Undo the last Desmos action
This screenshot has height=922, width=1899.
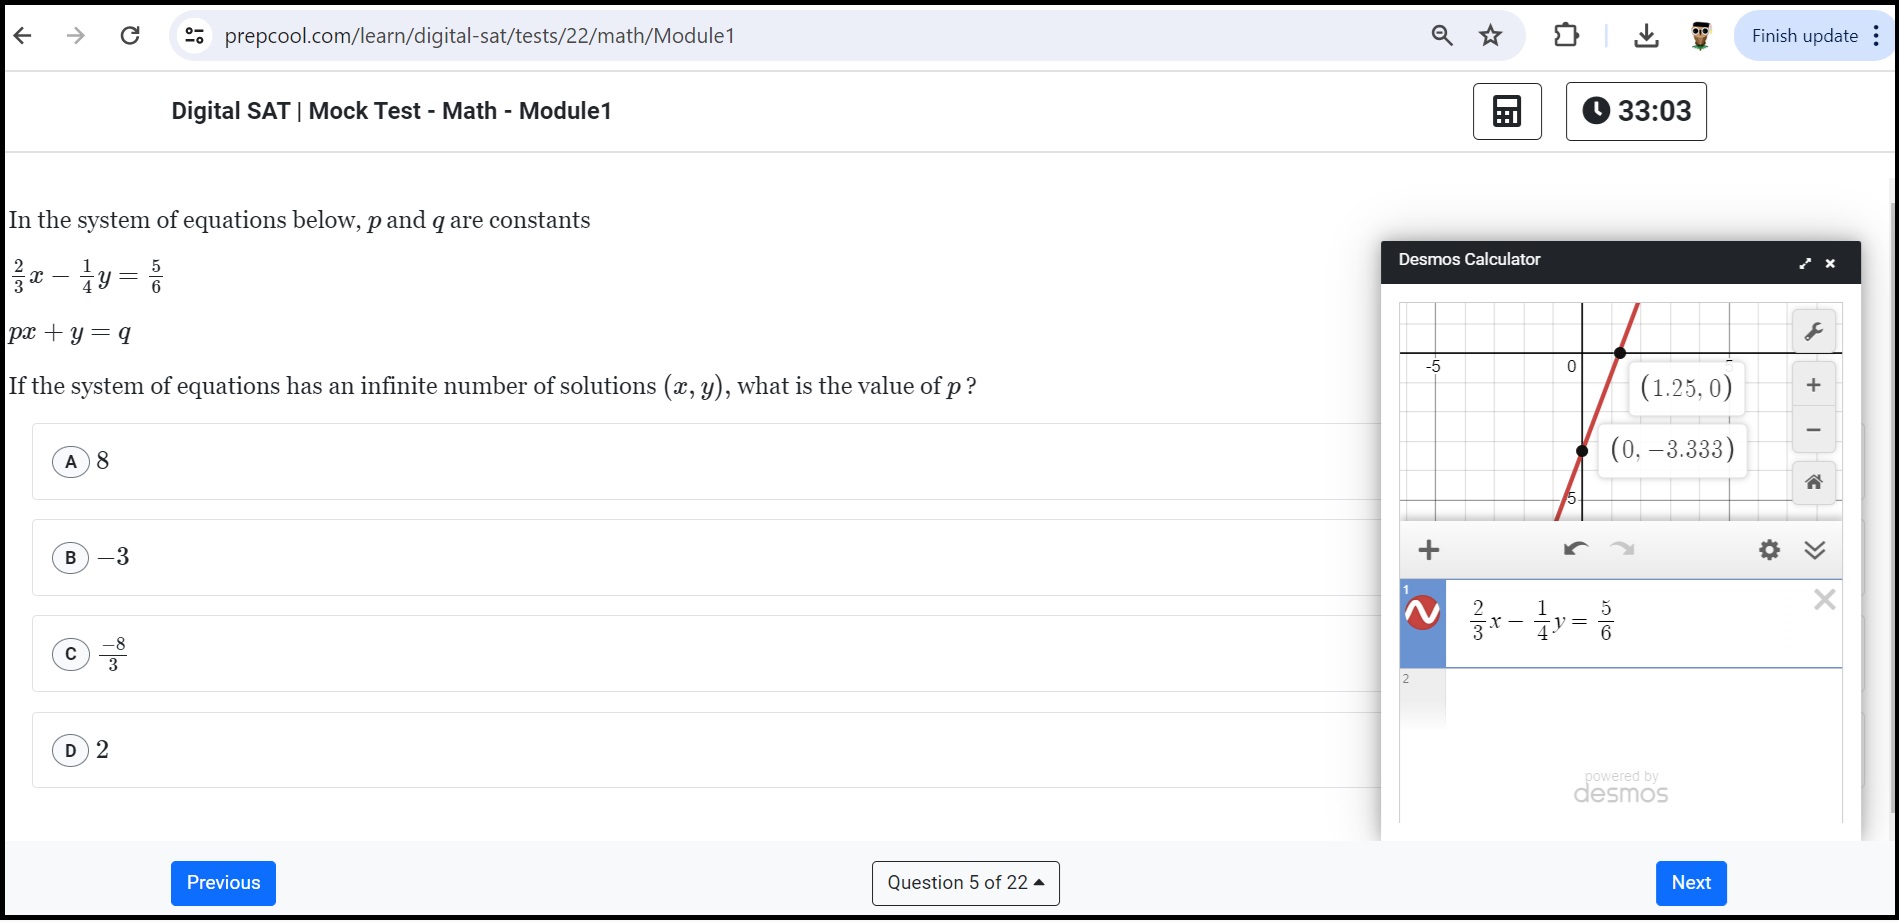pyautogui.click(x=1575, y=549)
